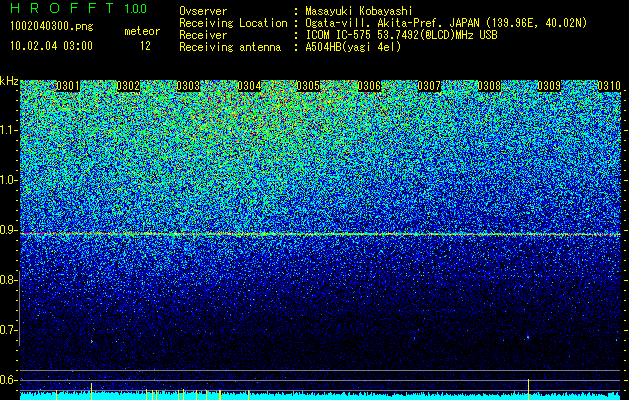Click the 0308 time marker
Viewport: 629px width, 400px height.
[x=489, y=86]
